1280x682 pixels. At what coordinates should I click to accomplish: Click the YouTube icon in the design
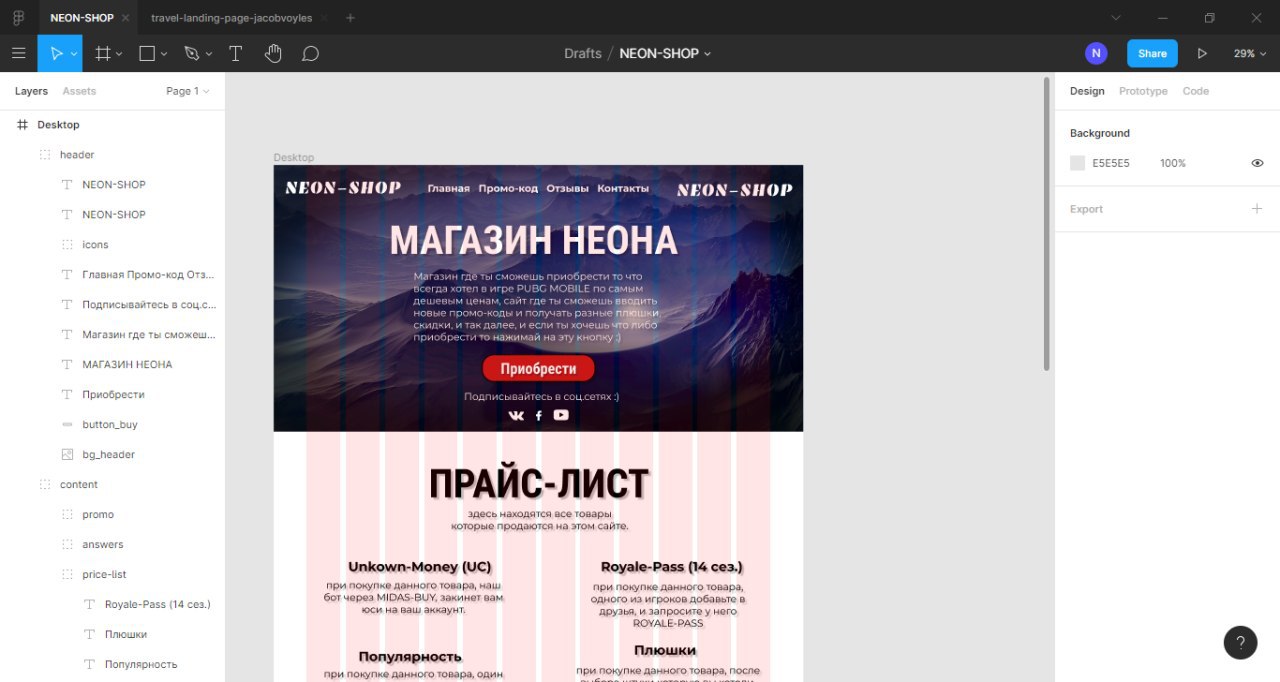pos(561,415)
